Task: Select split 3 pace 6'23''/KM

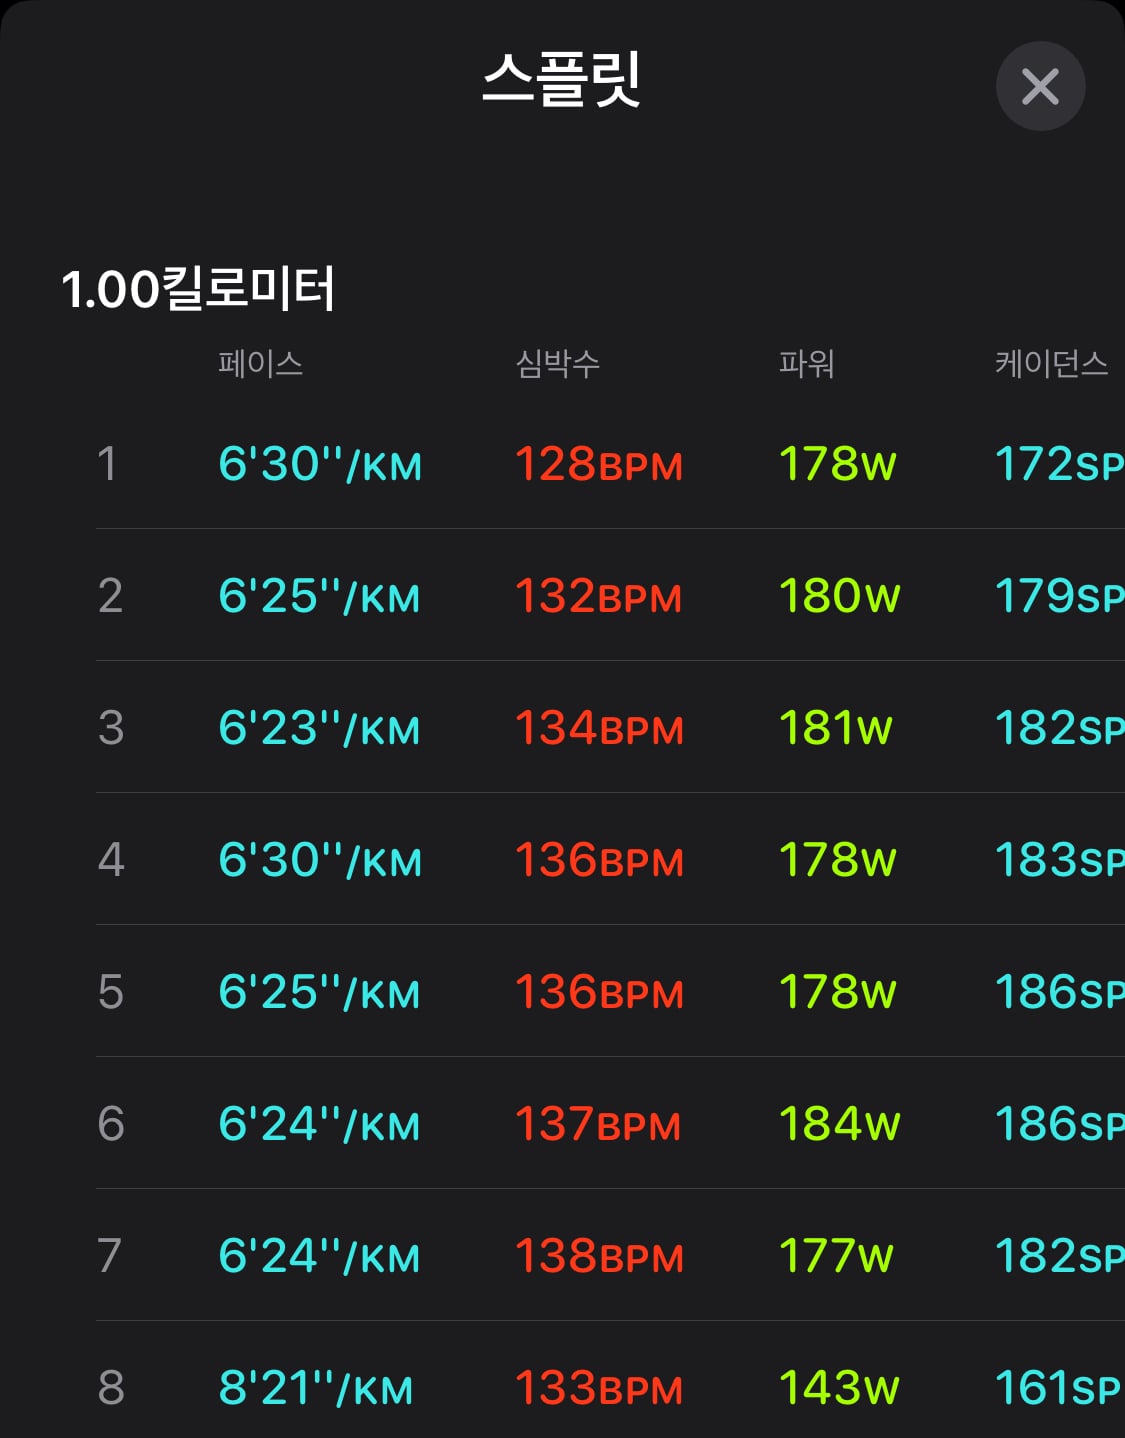Action: [319, 728]
